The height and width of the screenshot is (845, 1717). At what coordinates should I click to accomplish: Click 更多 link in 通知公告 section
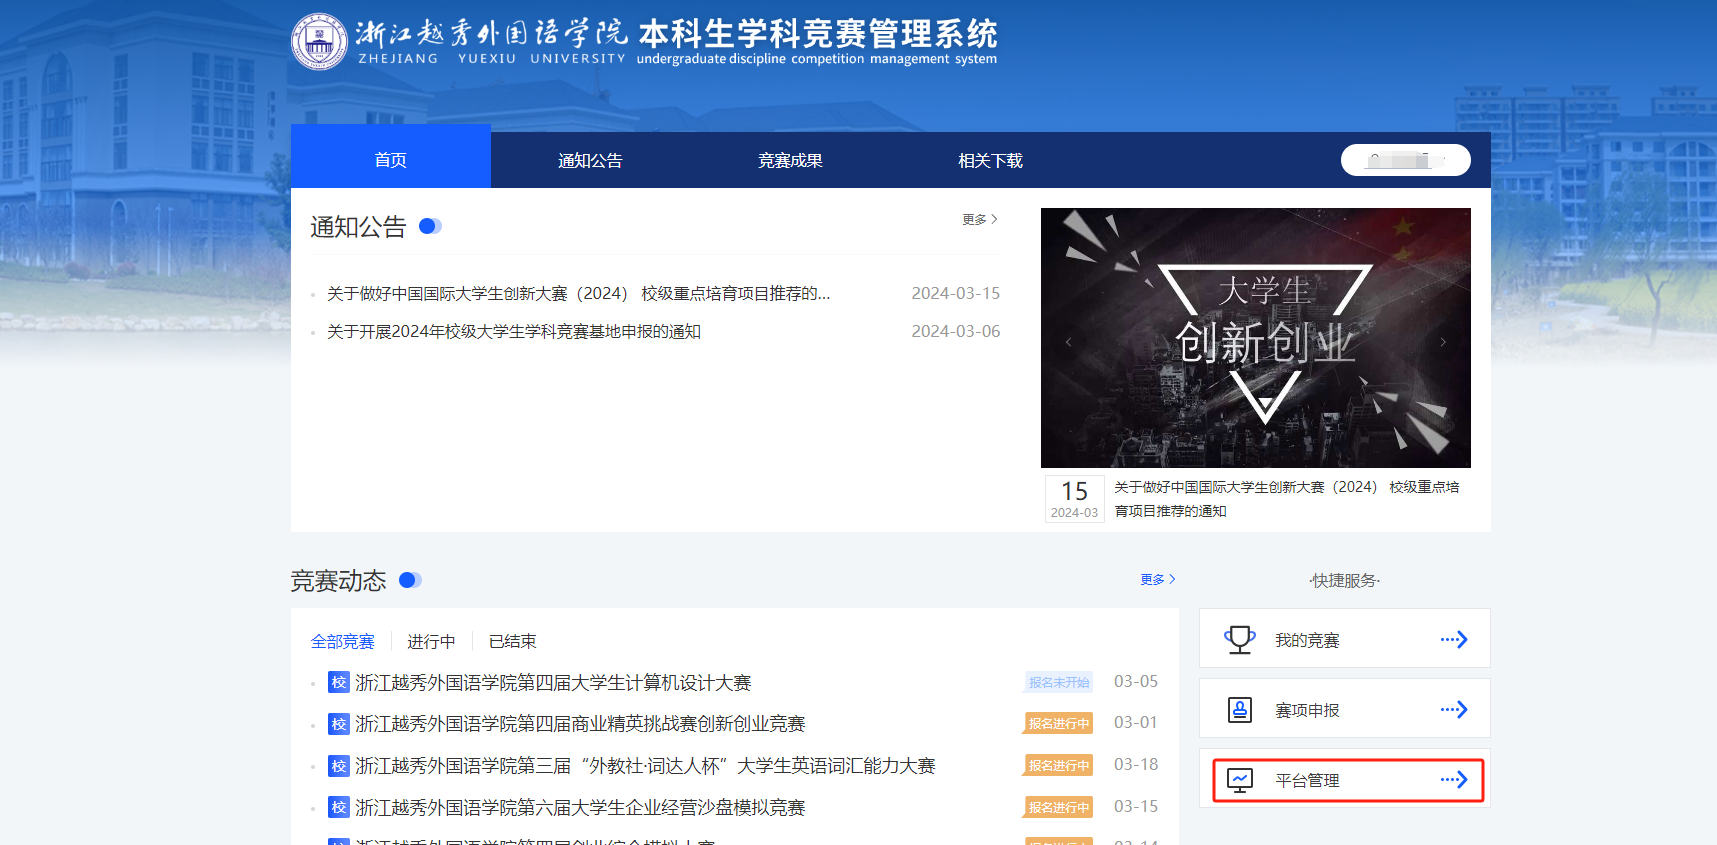click(x=980, y=219)
